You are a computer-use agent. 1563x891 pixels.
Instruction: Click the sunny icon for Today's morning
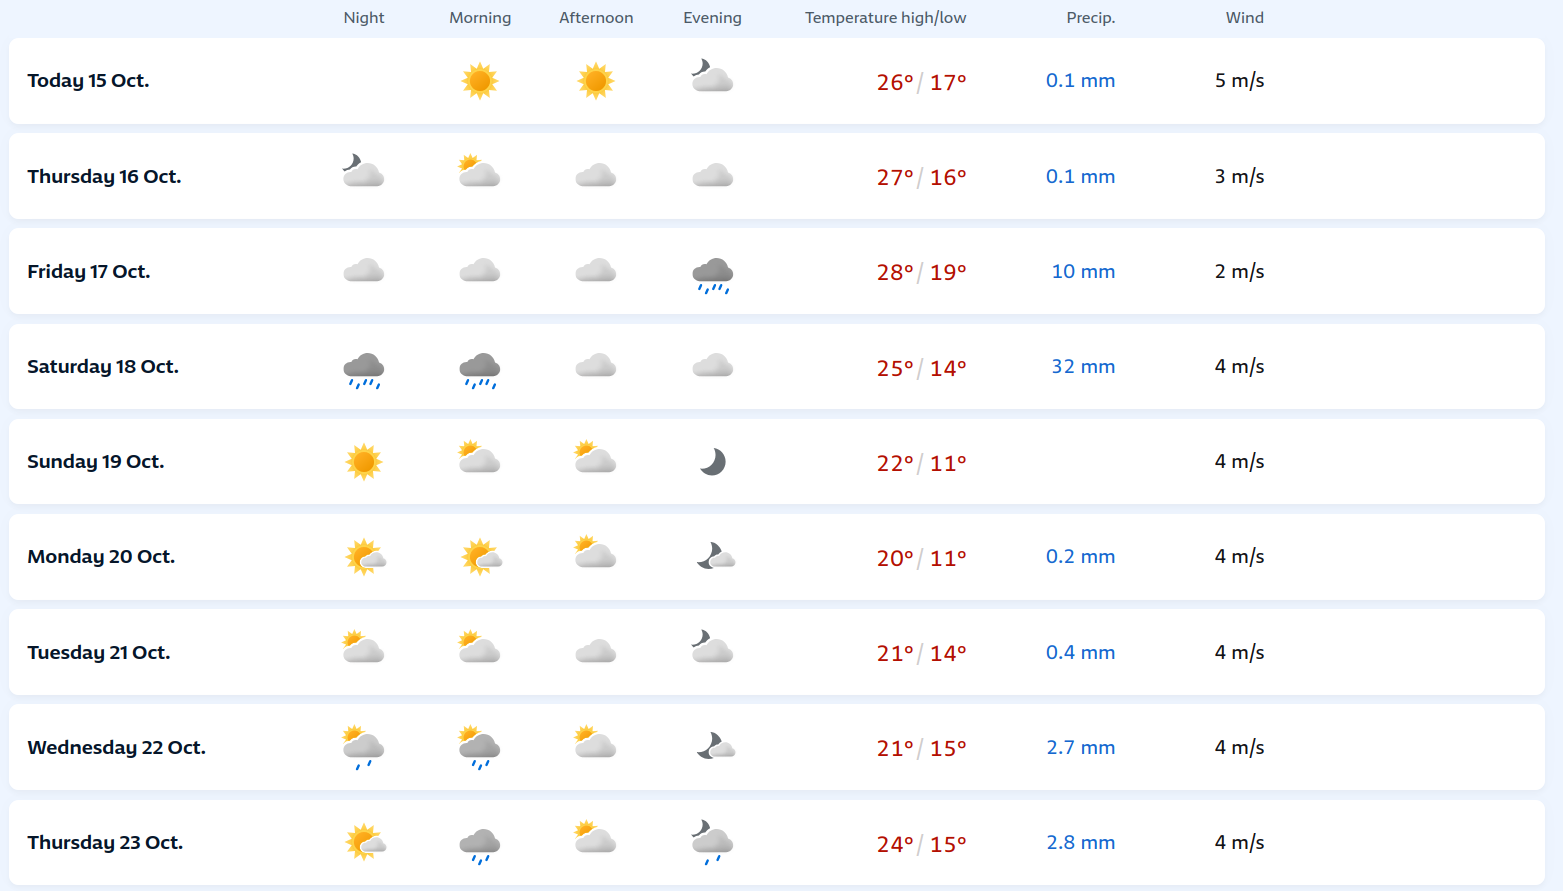pos(480,81)
